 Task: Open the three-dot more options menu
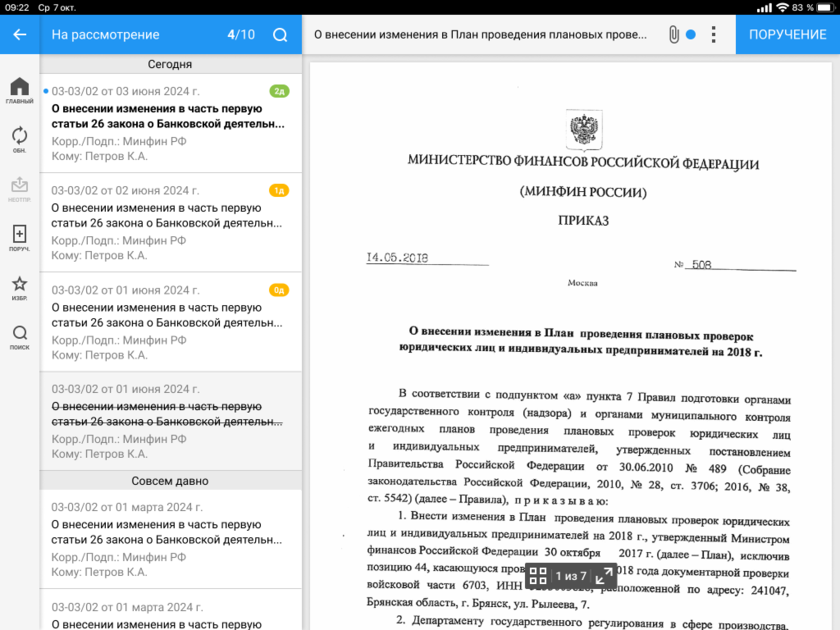pos(713,34)
